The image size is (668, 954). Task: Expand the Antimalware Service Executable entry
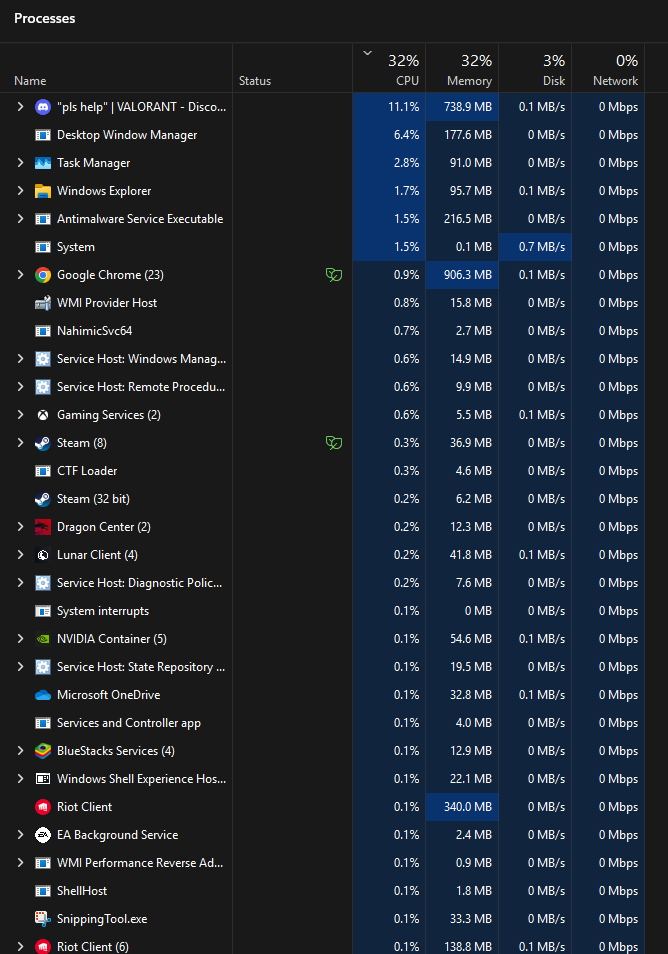20,219
